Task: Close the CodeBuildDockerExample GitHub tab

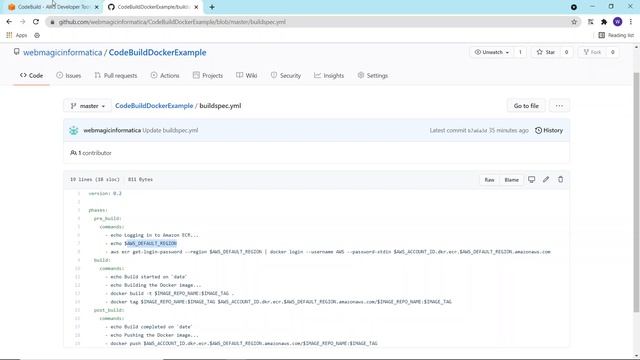Action: (x=196, y=7)
